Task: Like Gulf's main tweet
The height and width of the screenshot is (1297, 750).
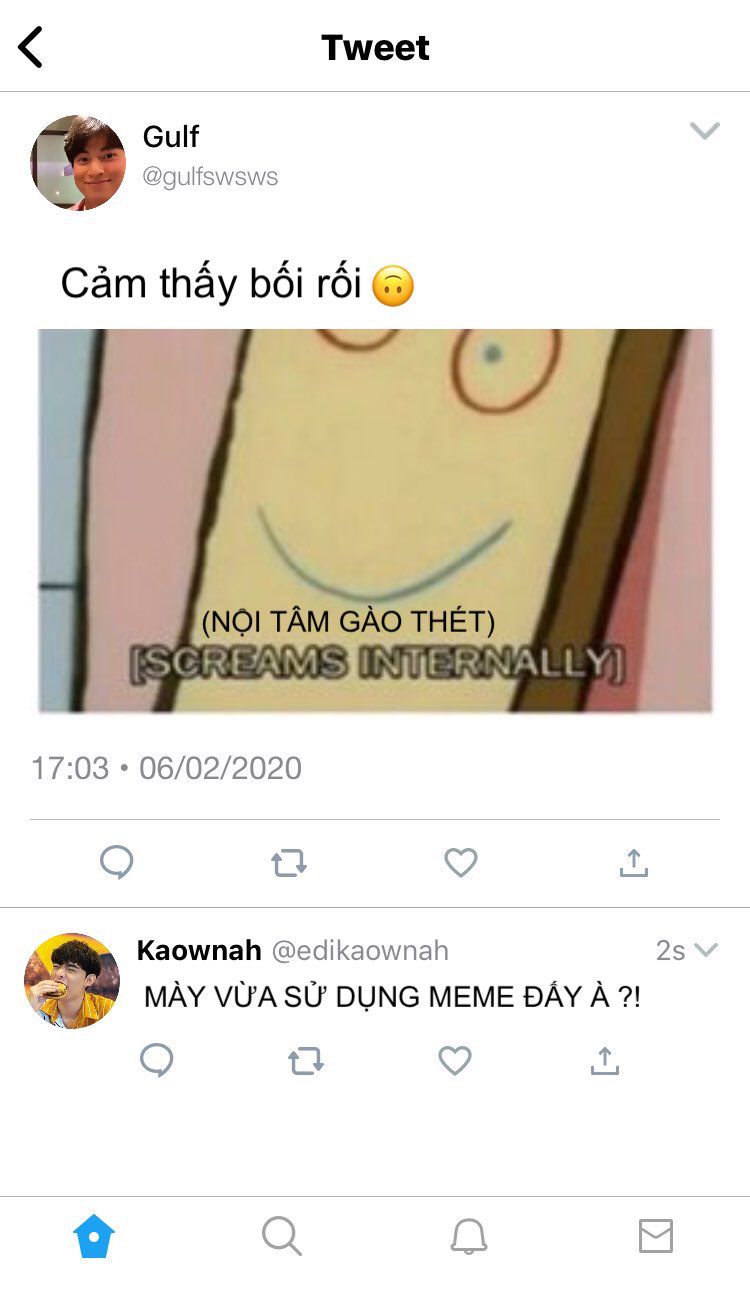Action: pyautogui.click(x=461, y=862)
